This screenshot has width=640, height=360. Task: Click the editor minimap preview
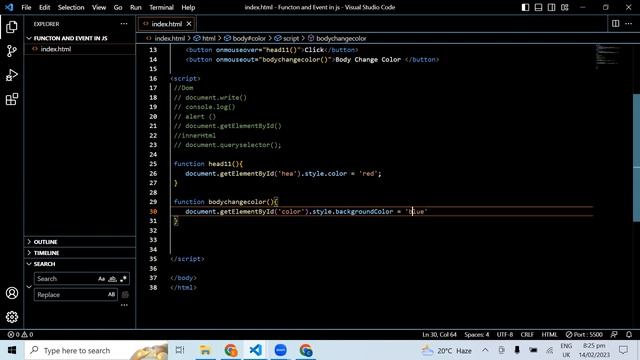point(607,56)
